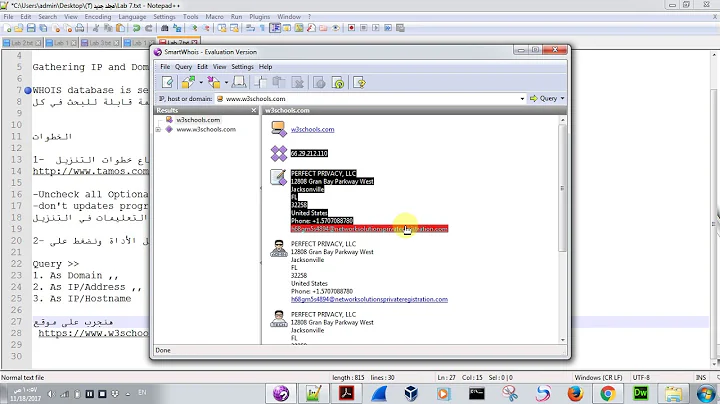Click the UTF-8 encoding status bar entry
Screen dimensions: 720x404
pos(641,377)
